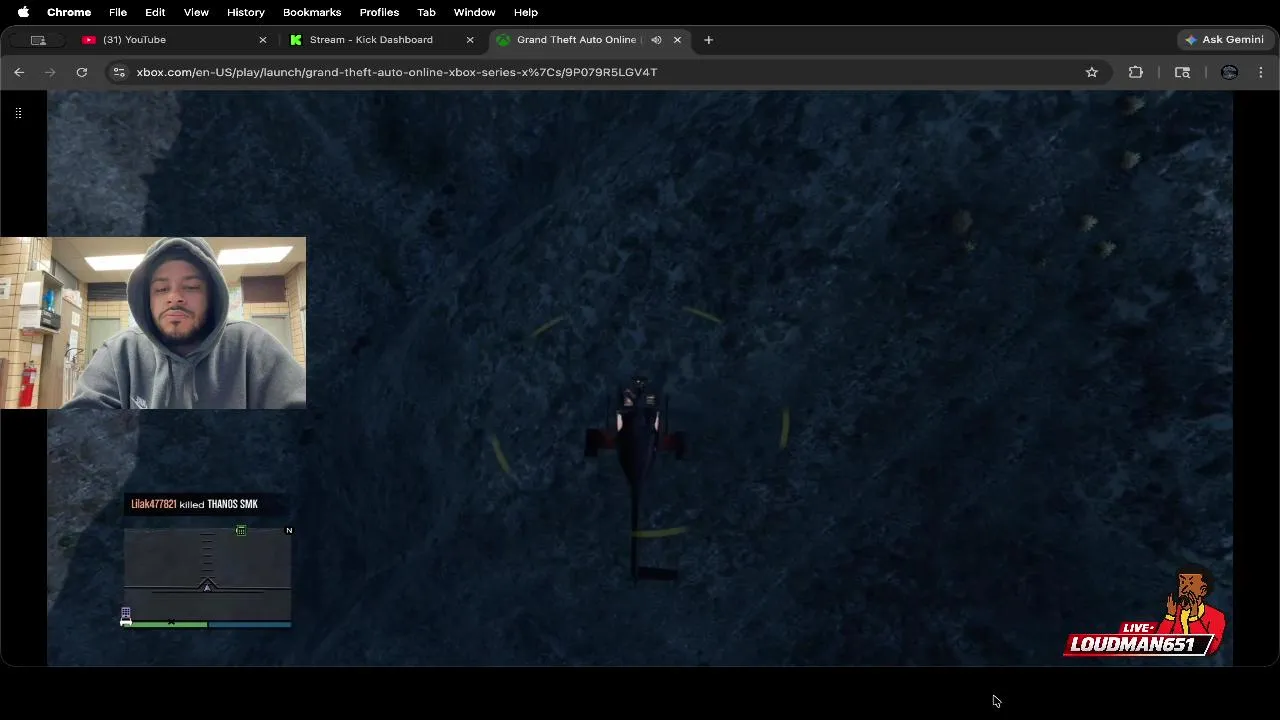The height and width of the screenshot is (720, 1280).
Task: Go back to the previous page
Action: 19,72
